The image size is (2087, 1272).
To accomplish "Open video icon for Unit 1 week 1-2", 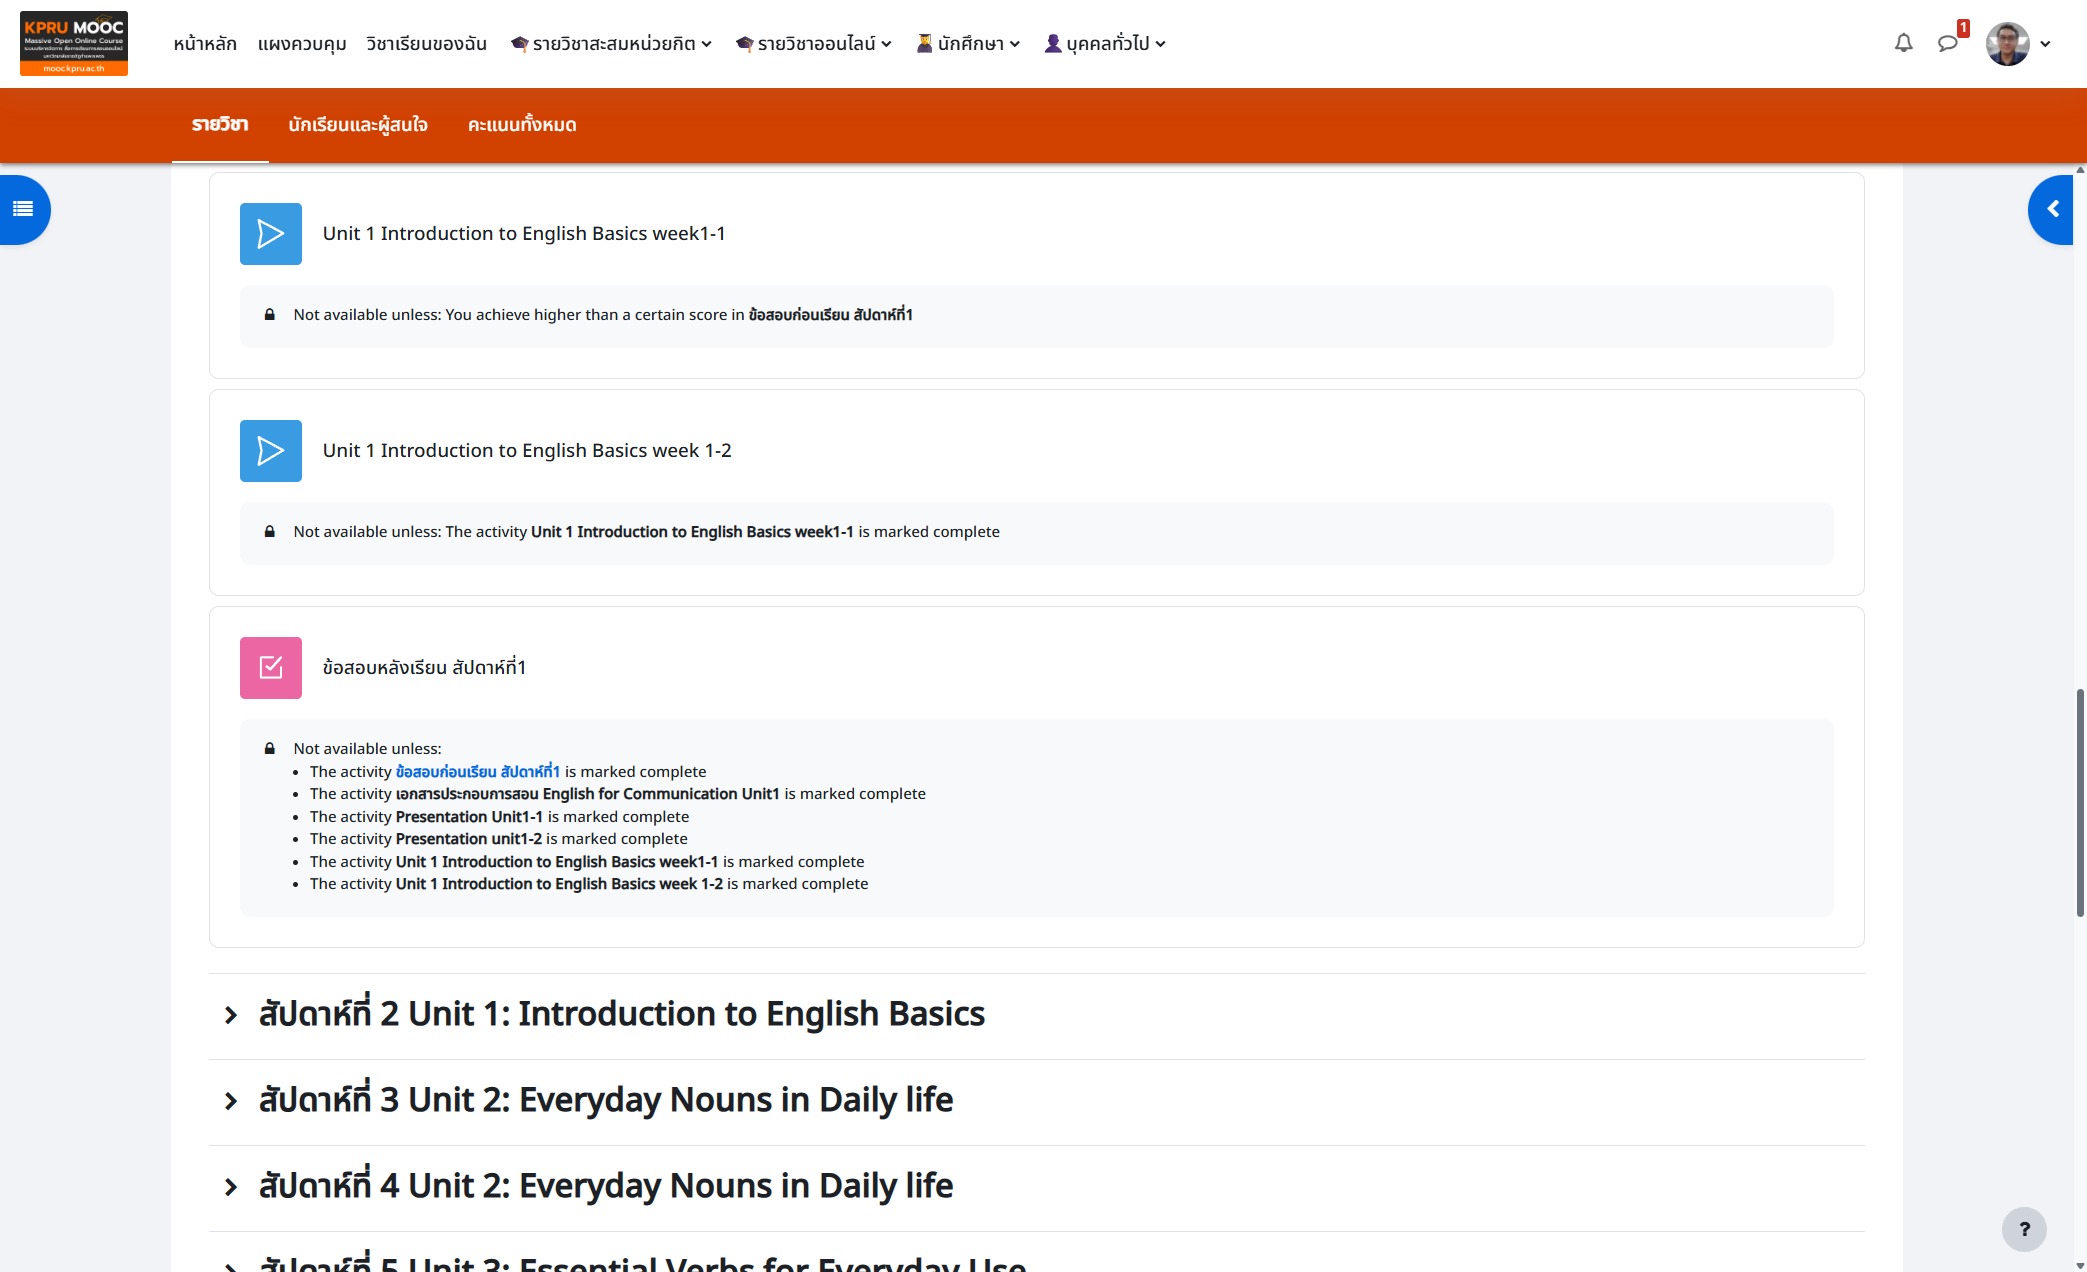I will click(x=270, y=451).
